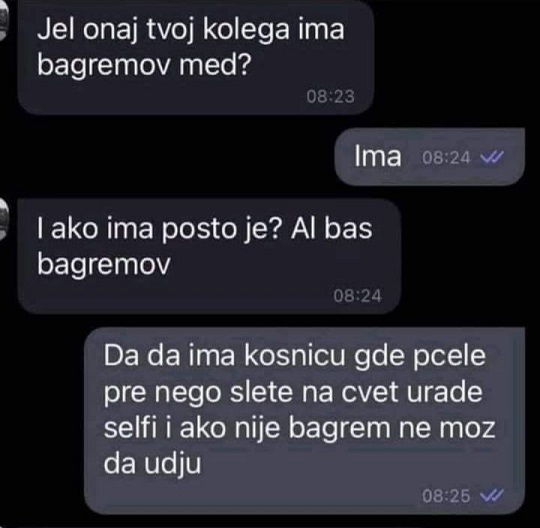Tap the 08:24 timestamp under the word bagremov
This screenshot has height=528, width=540.
357,296
